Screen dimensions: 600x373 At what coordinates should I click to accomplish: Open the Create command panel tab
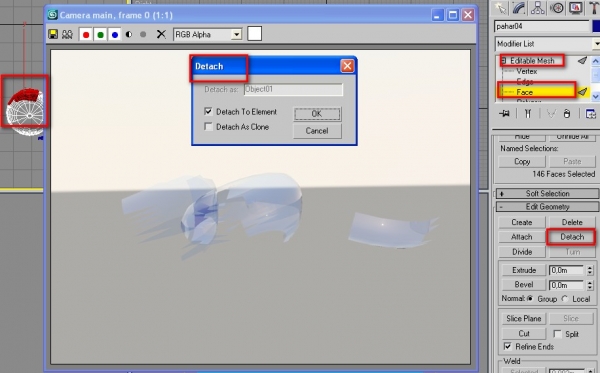tap(501, 8)
